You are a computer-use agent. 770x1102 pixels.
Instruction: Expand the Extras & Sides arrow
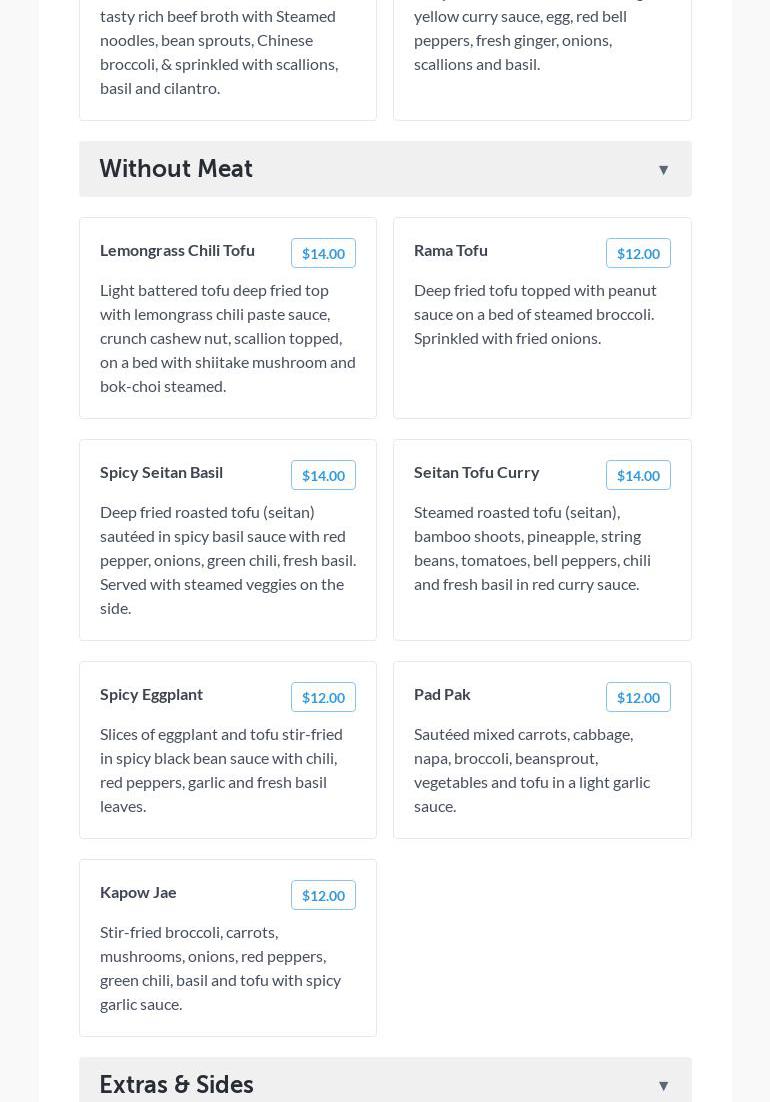pos(663,1086)
